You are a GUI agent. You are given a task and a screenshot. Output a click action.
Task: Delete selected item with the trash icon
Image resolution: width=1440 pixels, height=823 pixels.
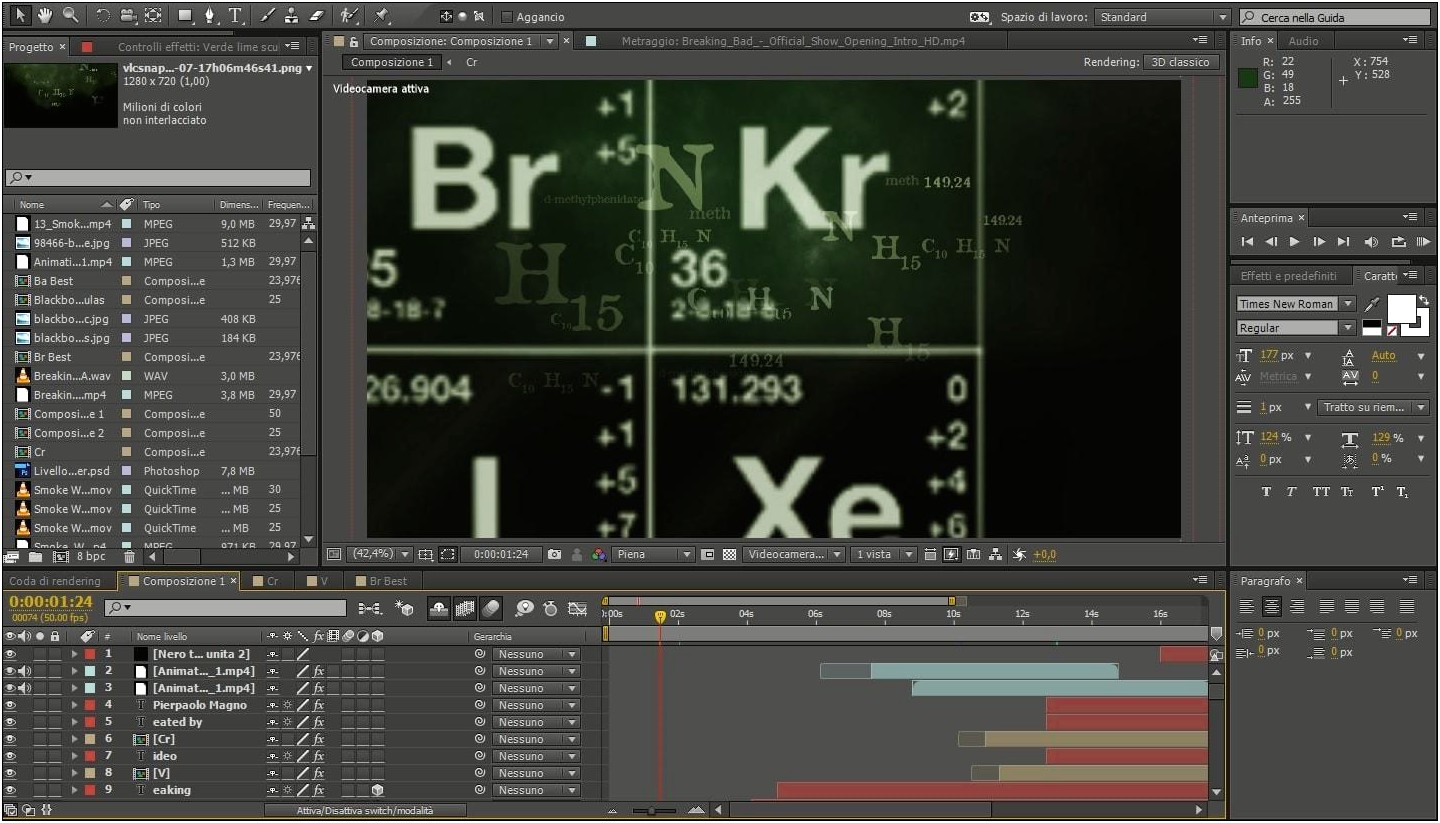point(129,557)
